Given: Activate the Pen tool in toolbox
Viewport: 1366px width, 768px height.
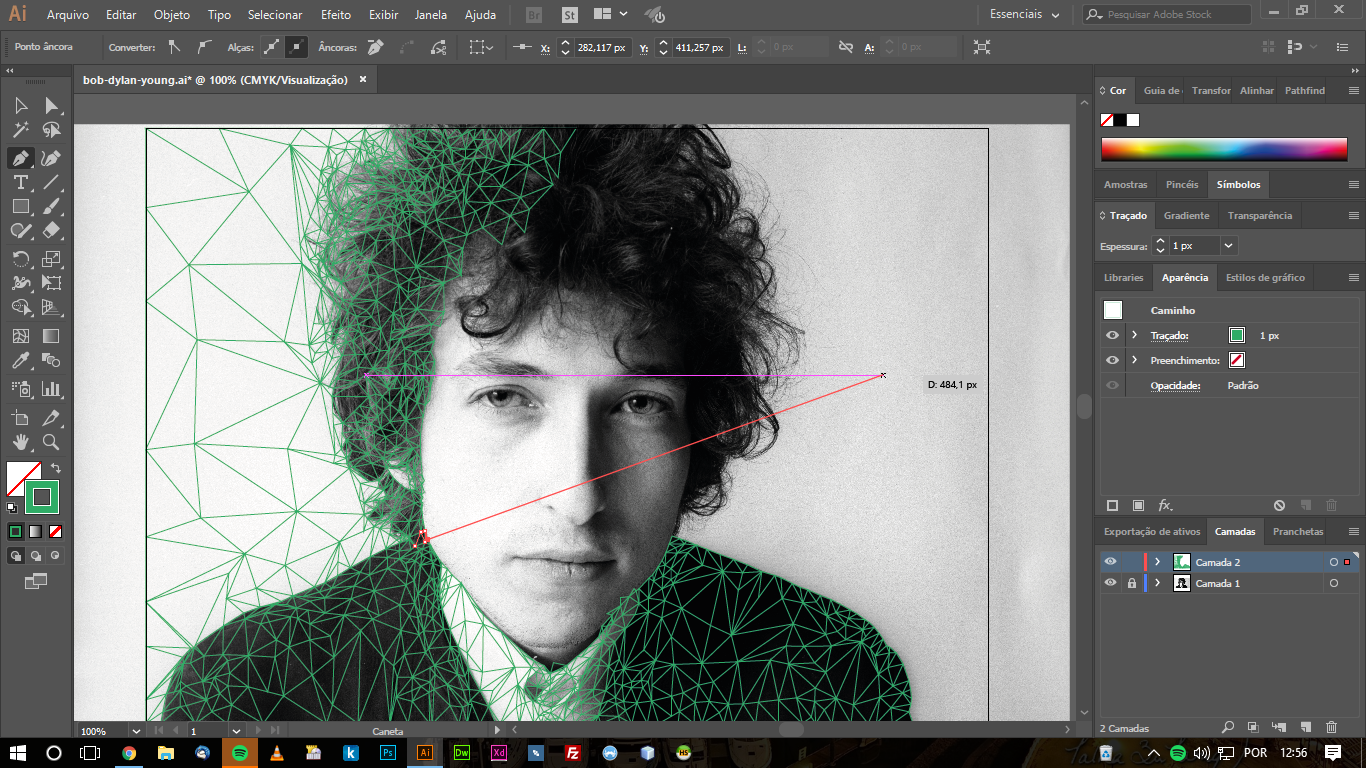Looking at the screenshot, I should click(x=20, y=158).
